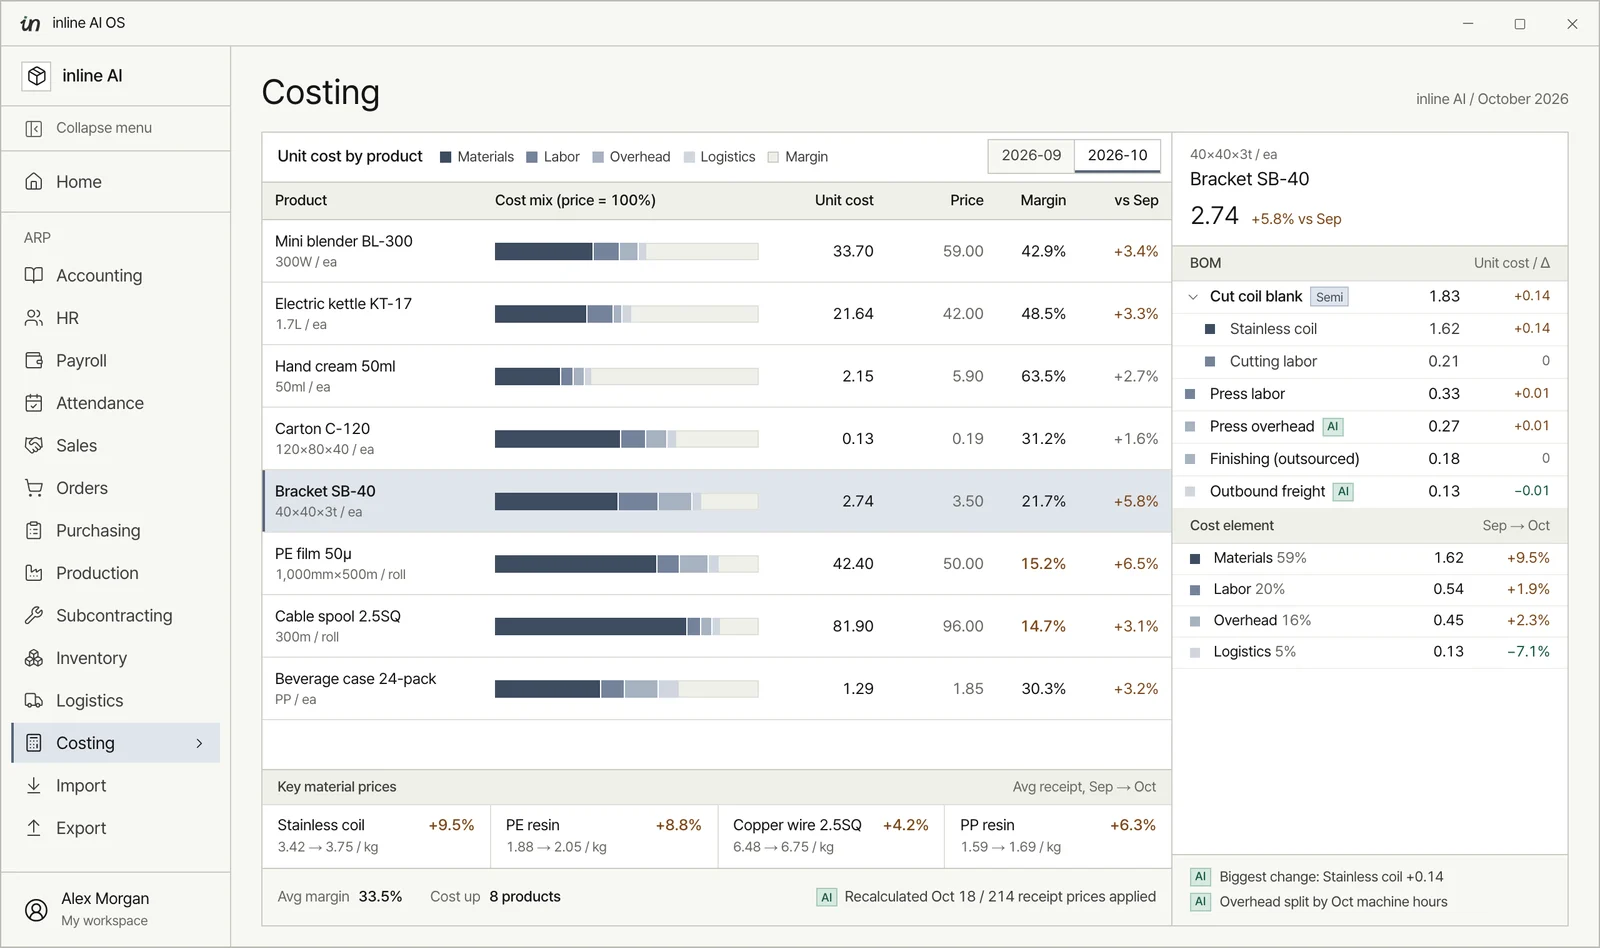The height and width of the screenshot is (948, 1600).
Task: Select the 2026-10 period tab
Action: coord(1117,155)
